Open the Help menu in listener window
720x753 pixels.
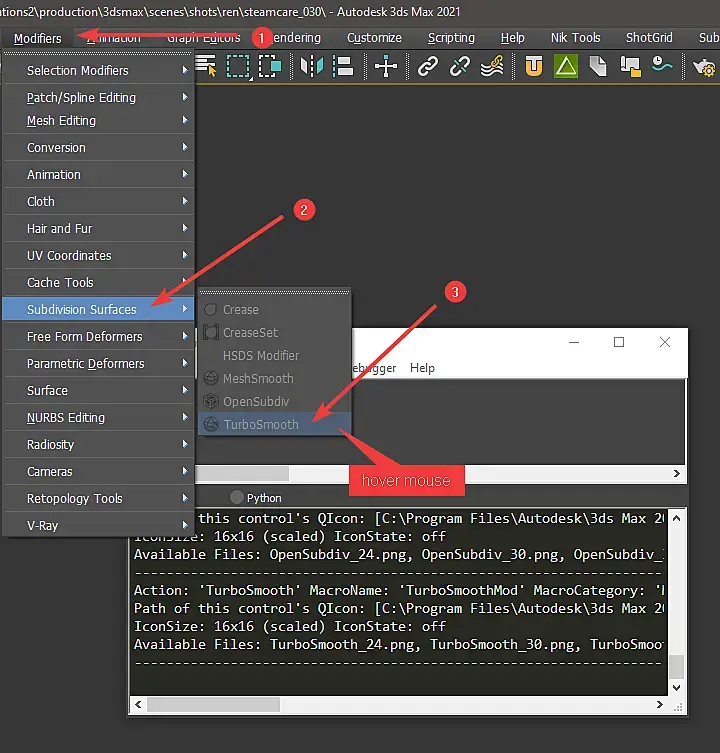coord(422,368)
